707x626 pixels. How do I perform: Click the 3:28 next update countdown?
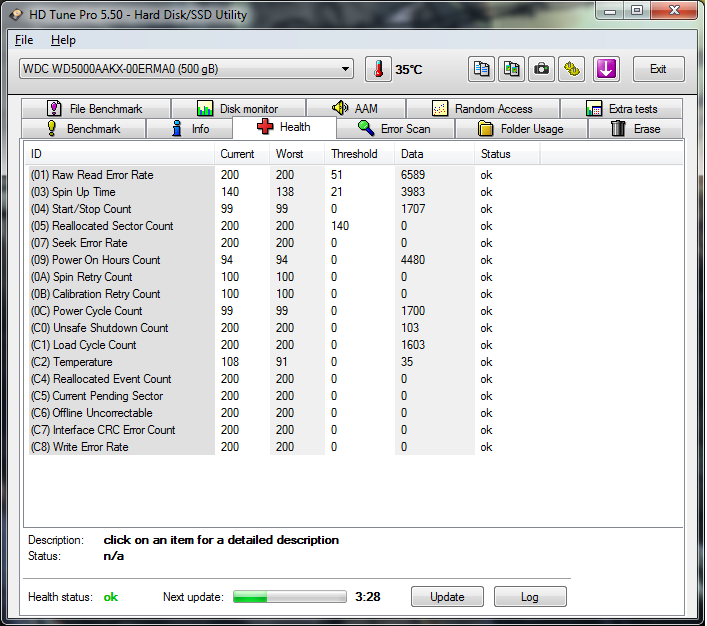(367, 597)
